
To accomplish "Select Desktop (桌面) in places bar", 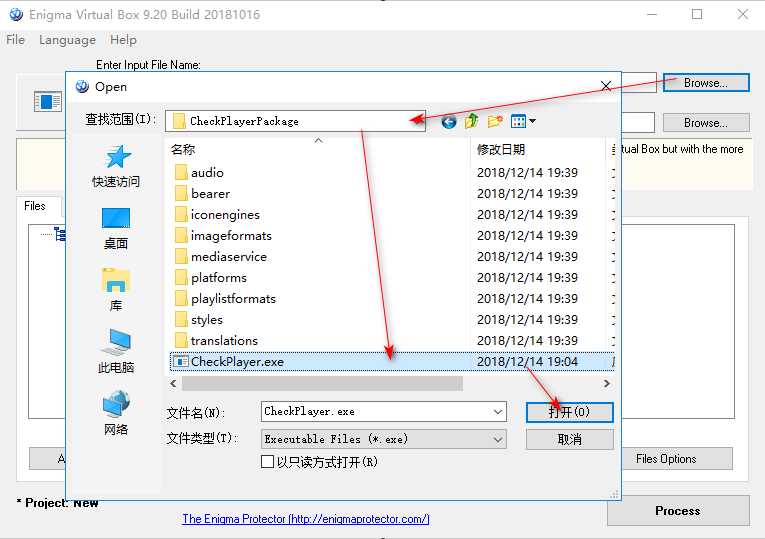I will pyautogui.click(x=116, y=229).
